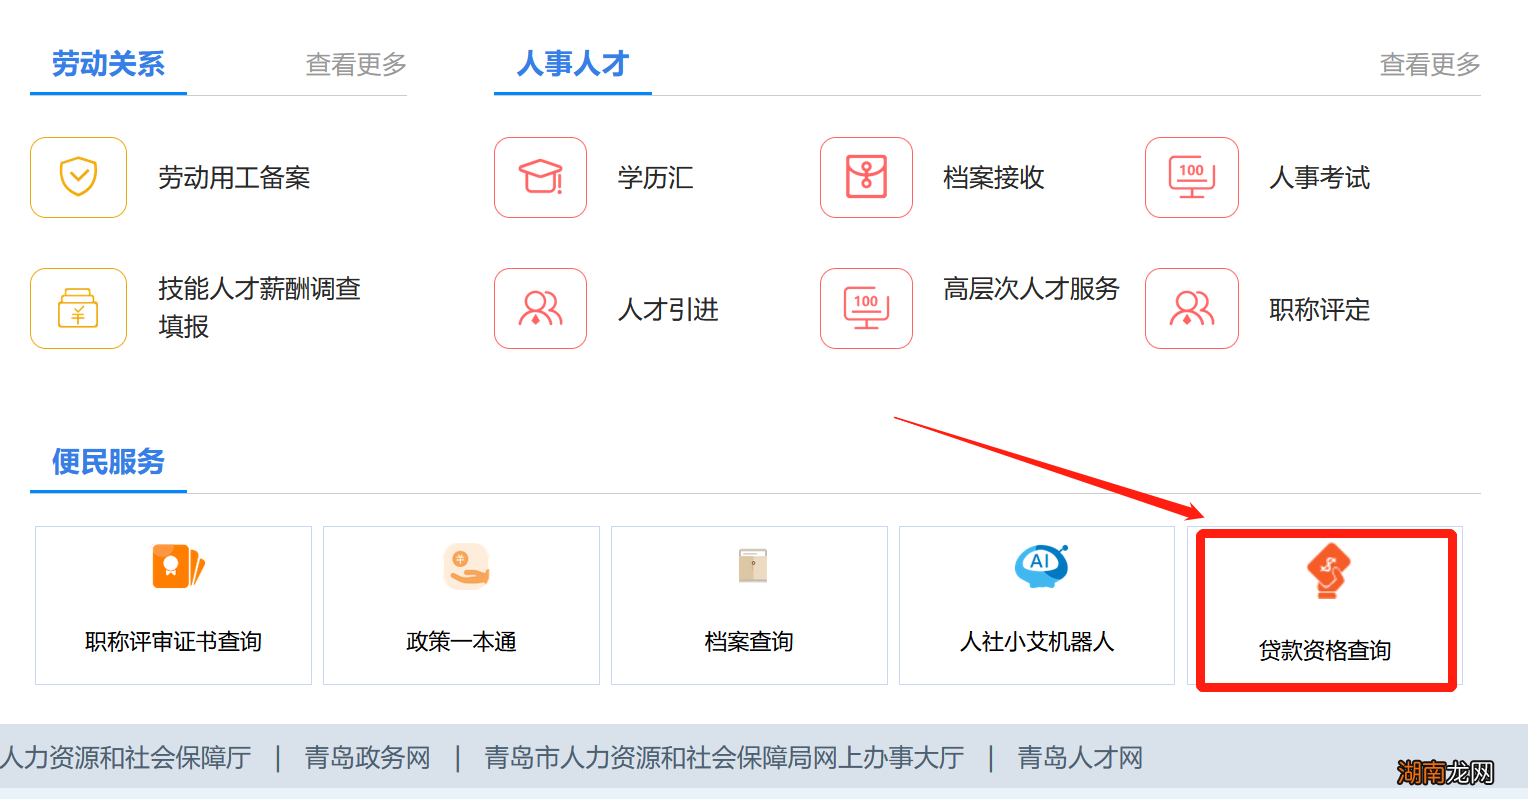Open the 技能人才薪酬调查填报 cabinet icon
The height and width of the screenshot is (799, 1528).
78,308
